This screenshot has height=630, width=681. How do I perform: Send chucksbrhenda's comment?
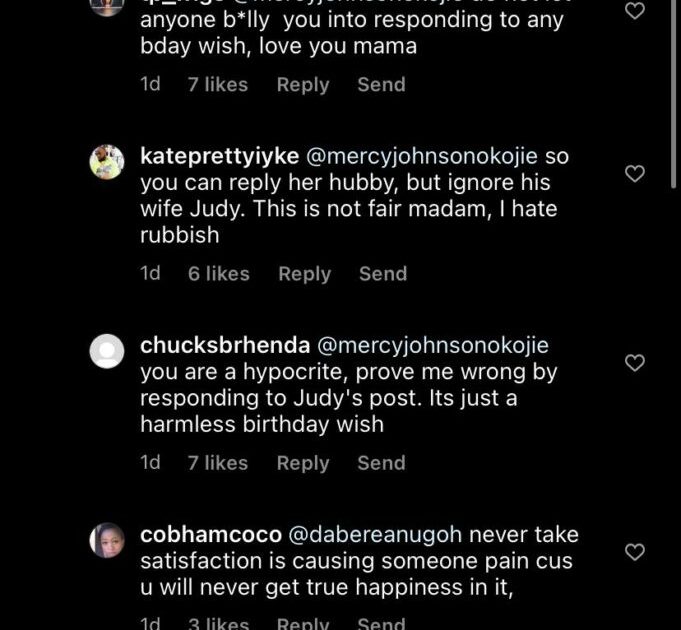pos(381,463)
